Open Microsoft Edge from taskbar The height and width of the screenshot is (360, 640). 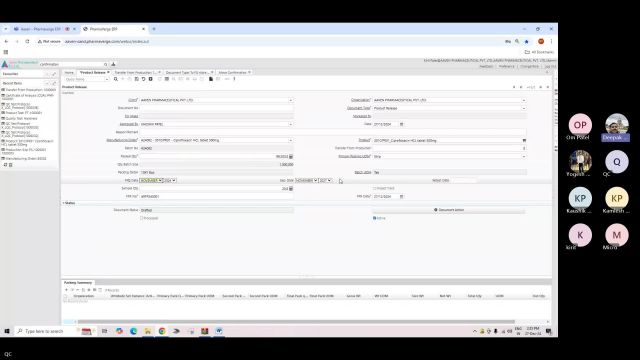click(x=133, y=331)
